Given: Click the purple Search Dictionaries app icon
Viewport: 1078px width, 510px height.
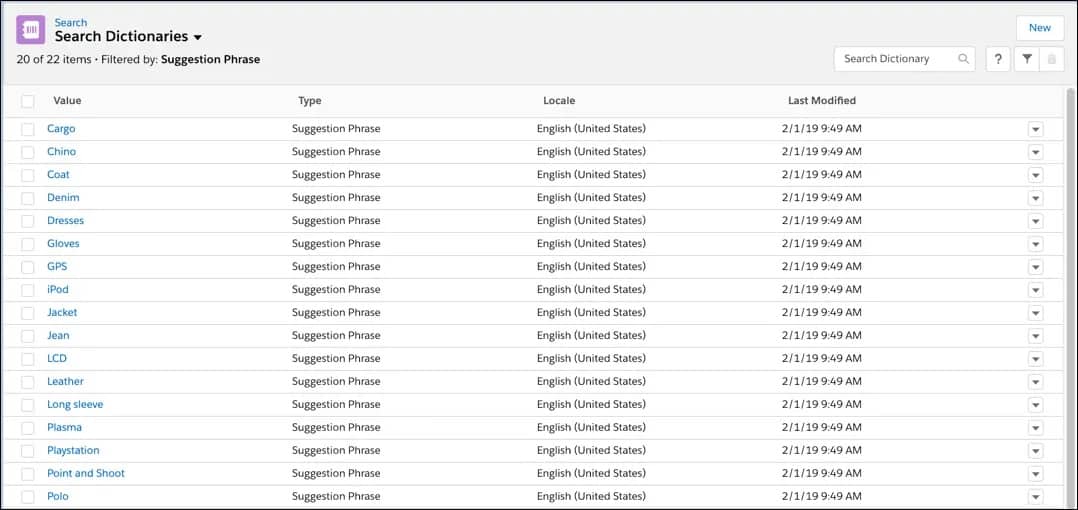Looking at the screenshot, I should point(31,30).
